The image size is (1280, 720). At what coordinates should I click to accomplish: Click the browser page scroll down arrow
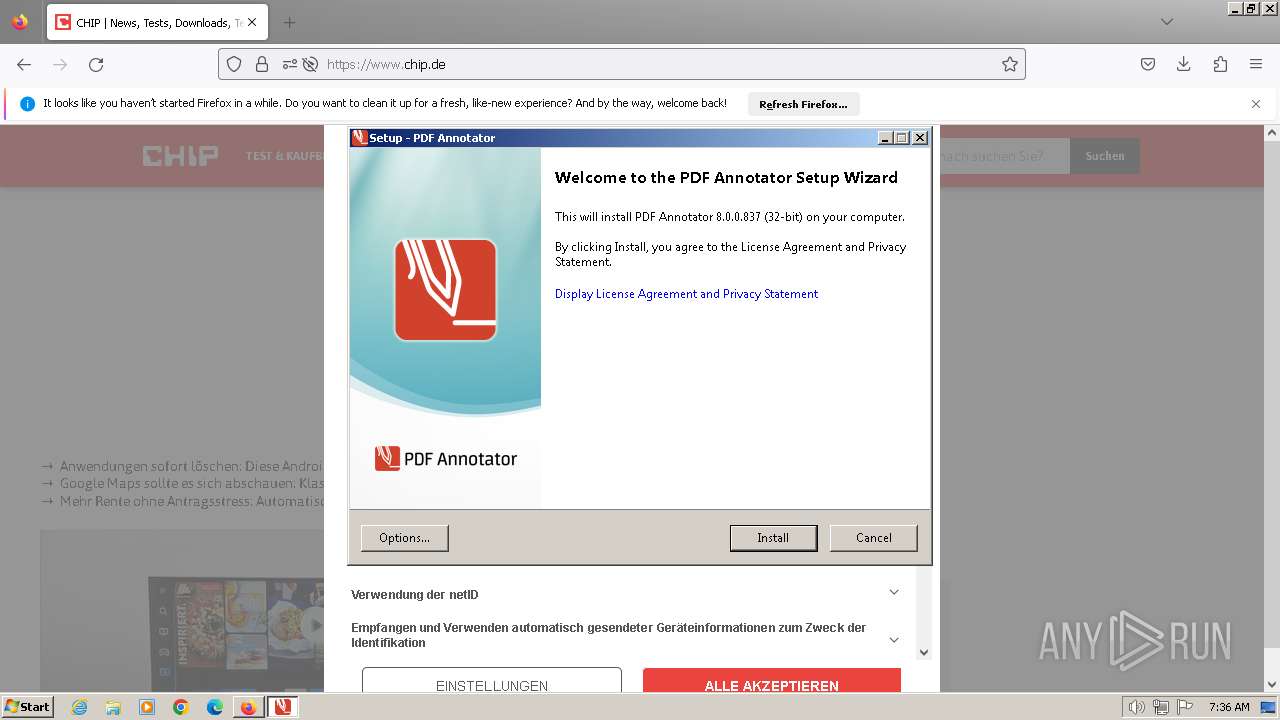1272,685
